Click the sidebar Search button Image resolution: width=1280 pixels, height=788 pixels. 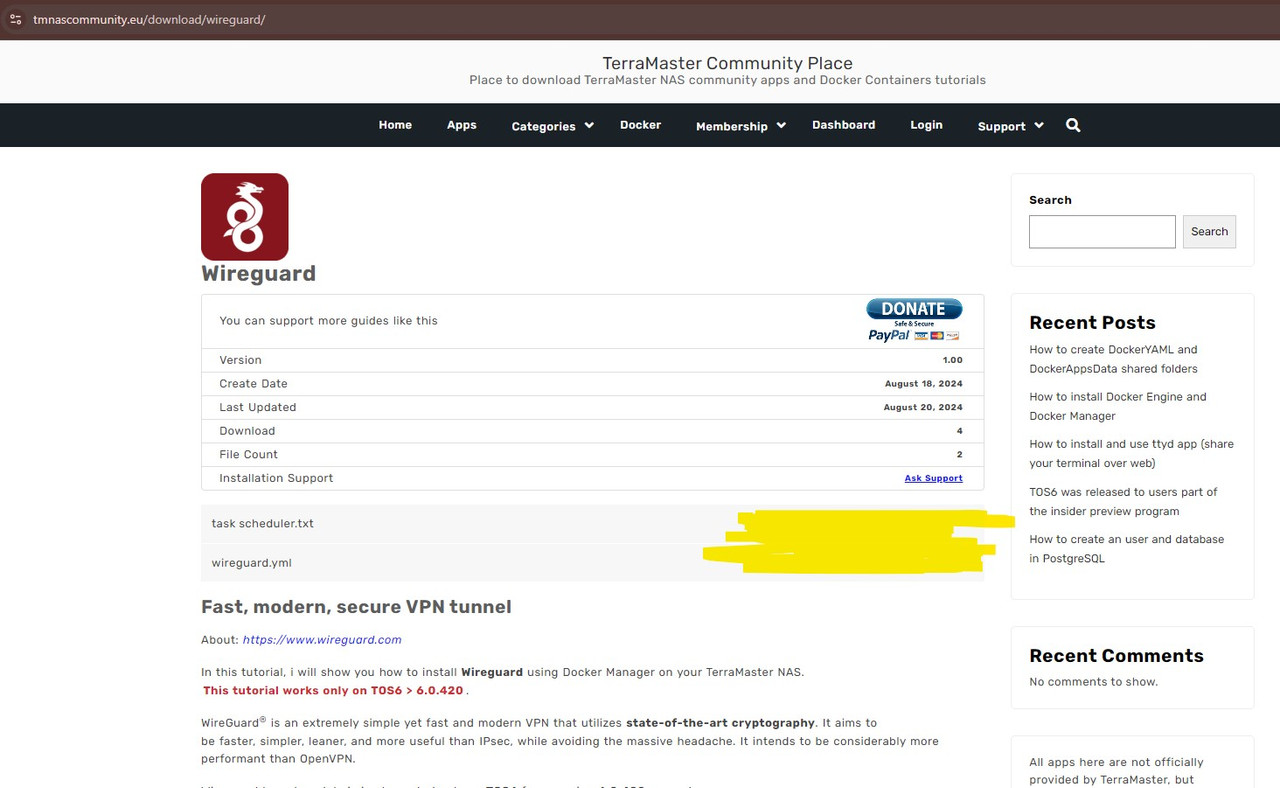[1209, 231]
